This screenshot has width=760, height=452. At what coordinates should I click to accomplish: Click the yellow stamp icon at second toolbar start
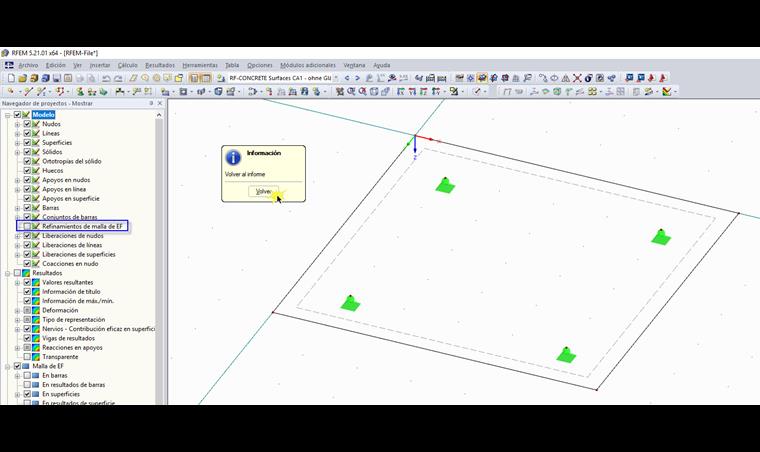pos(11,92)
